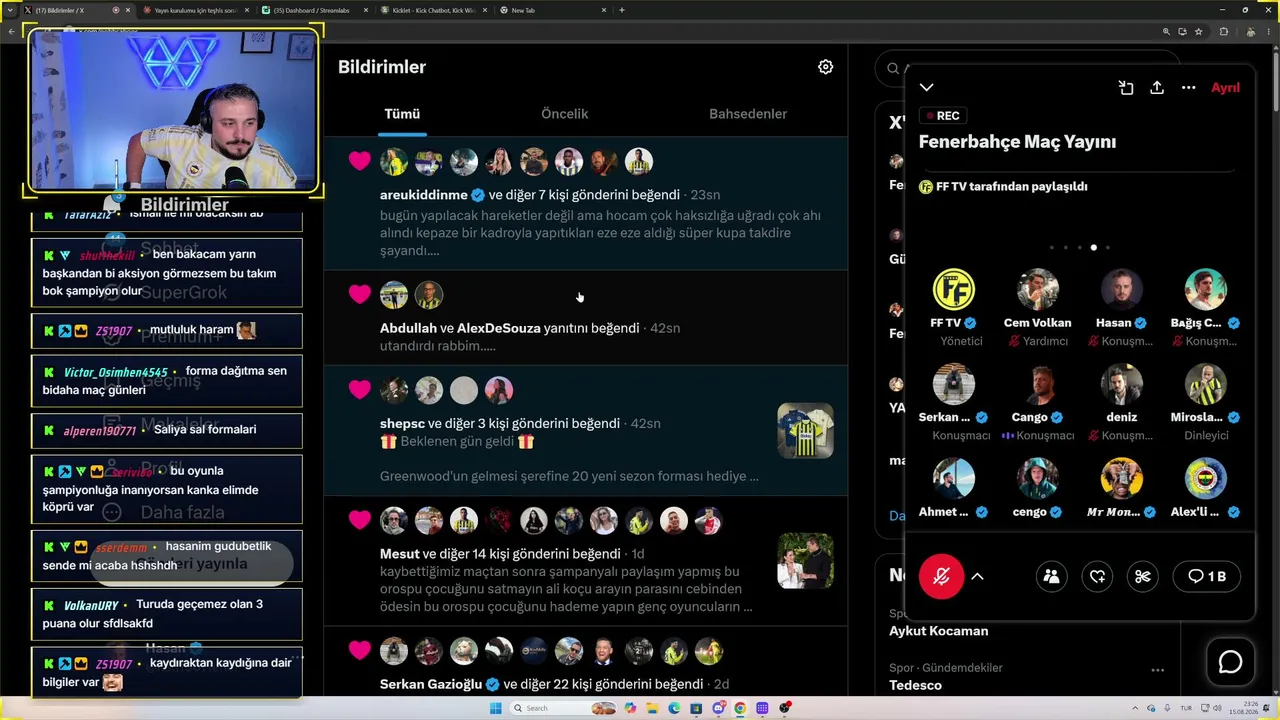Click the browser zoom magnifier icon

1166,32
